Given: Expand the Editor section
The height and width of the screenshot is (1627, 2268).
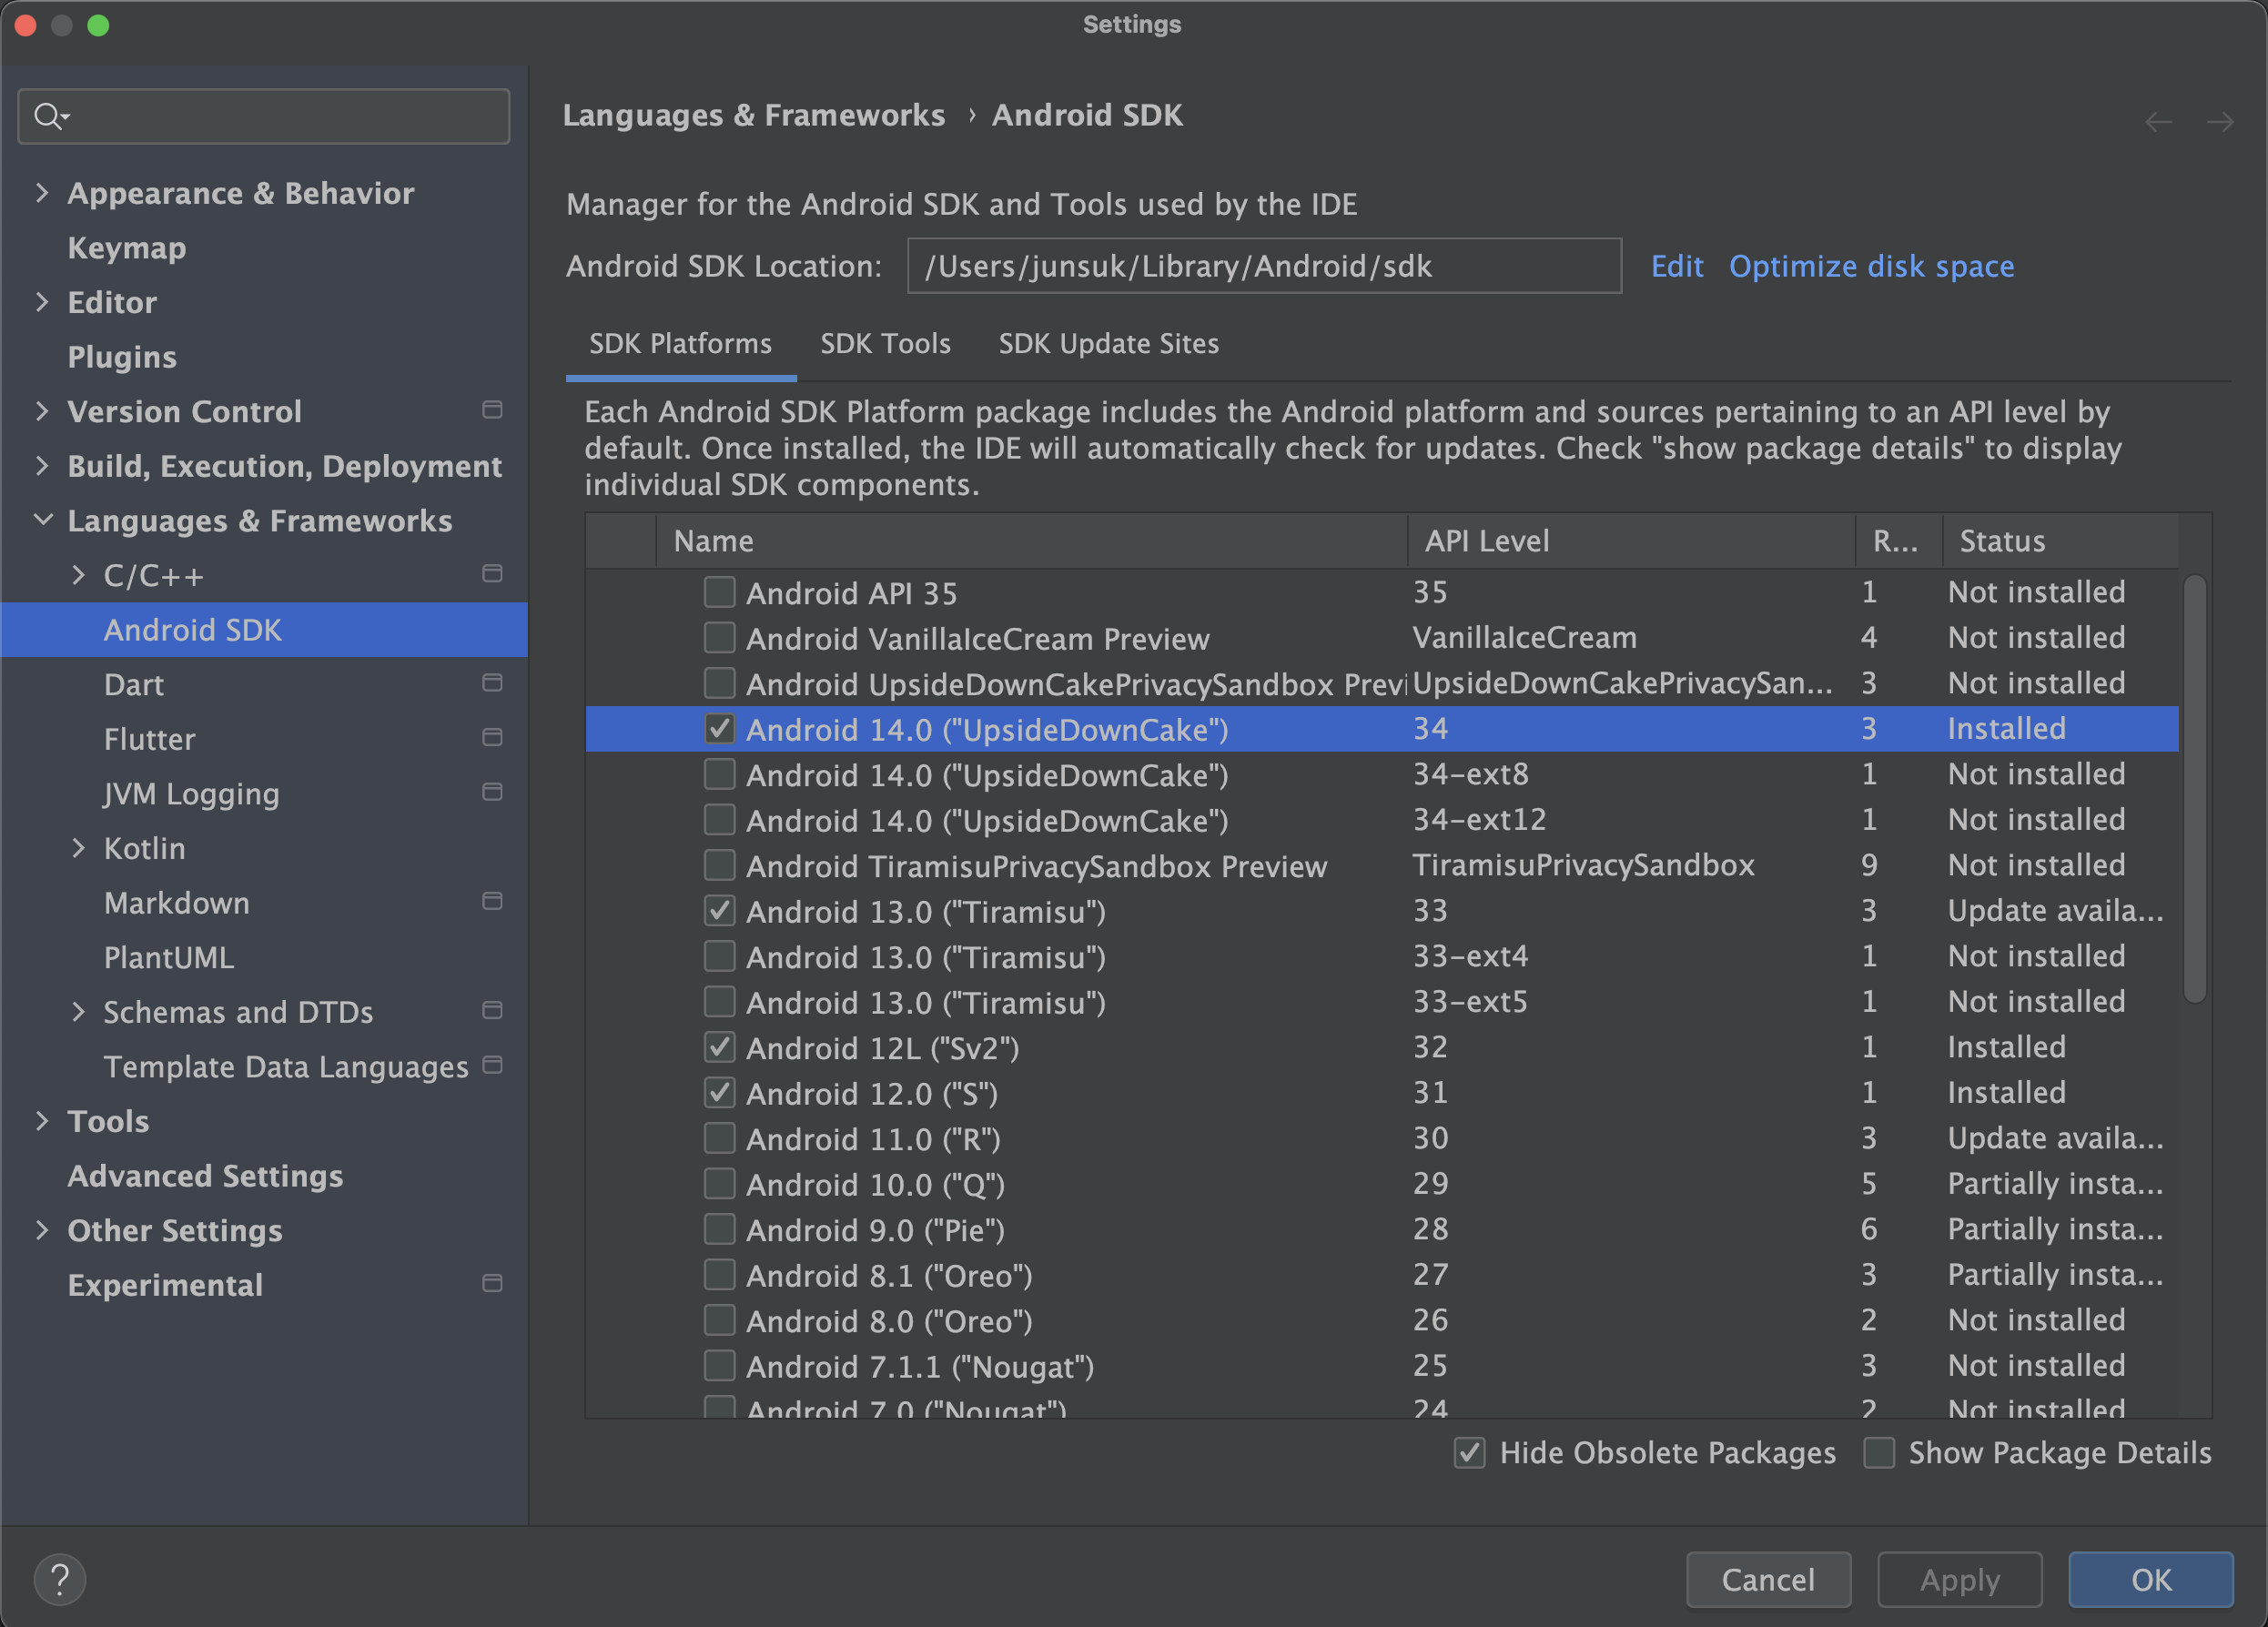Looking at the screenshot, I should [42, 301].
